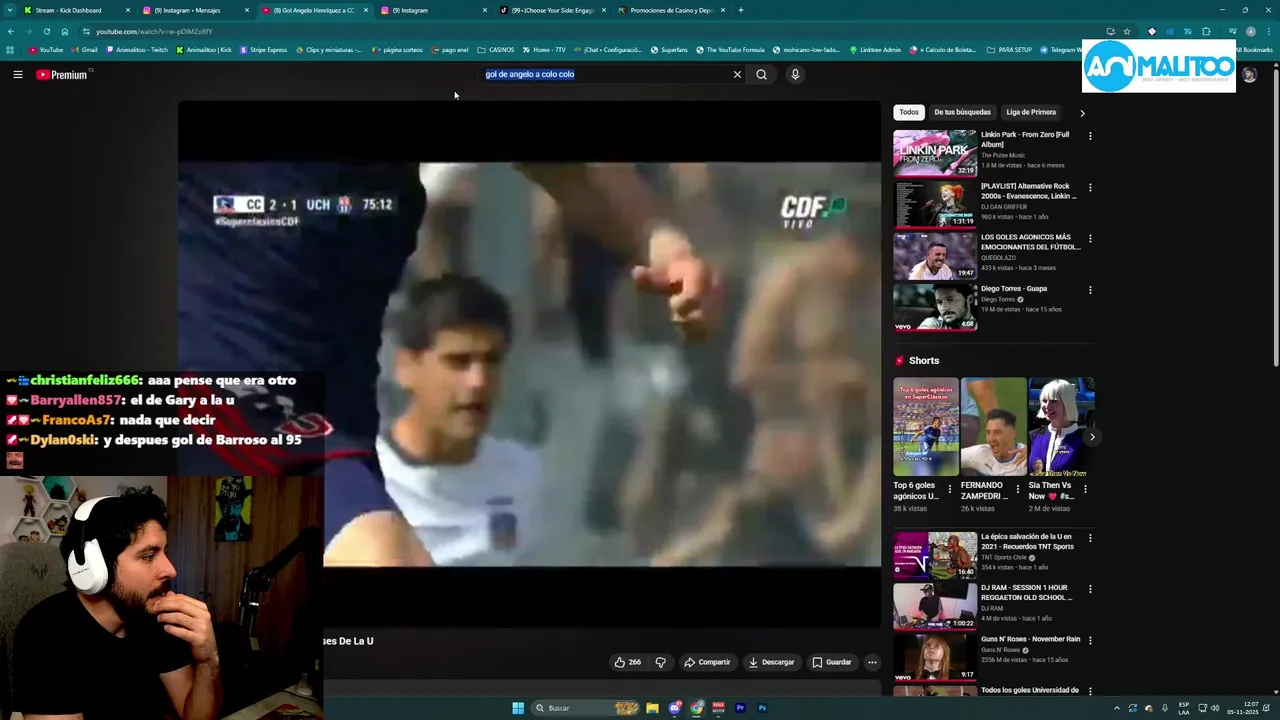Click Descargar download button

click(x=771, y=662)
